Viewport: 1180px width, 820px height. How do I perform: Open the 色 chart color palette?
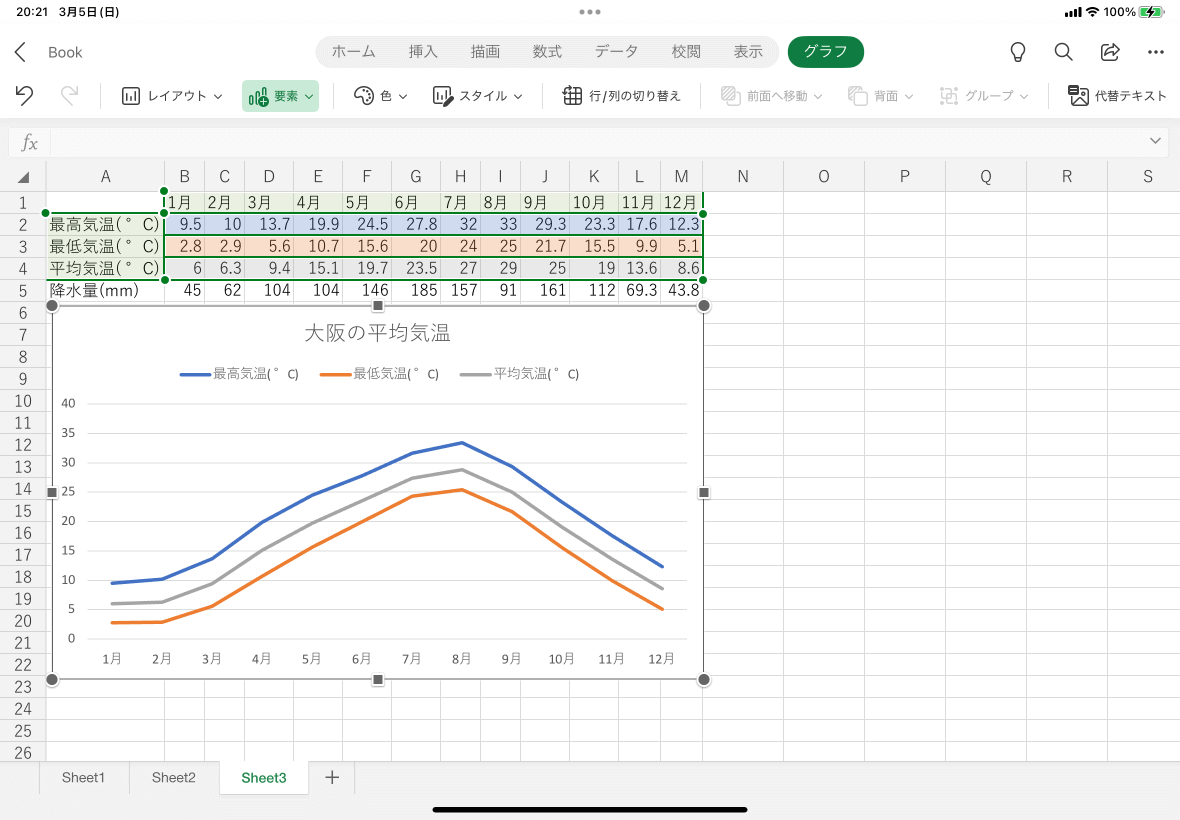click(x=381, y=96)
